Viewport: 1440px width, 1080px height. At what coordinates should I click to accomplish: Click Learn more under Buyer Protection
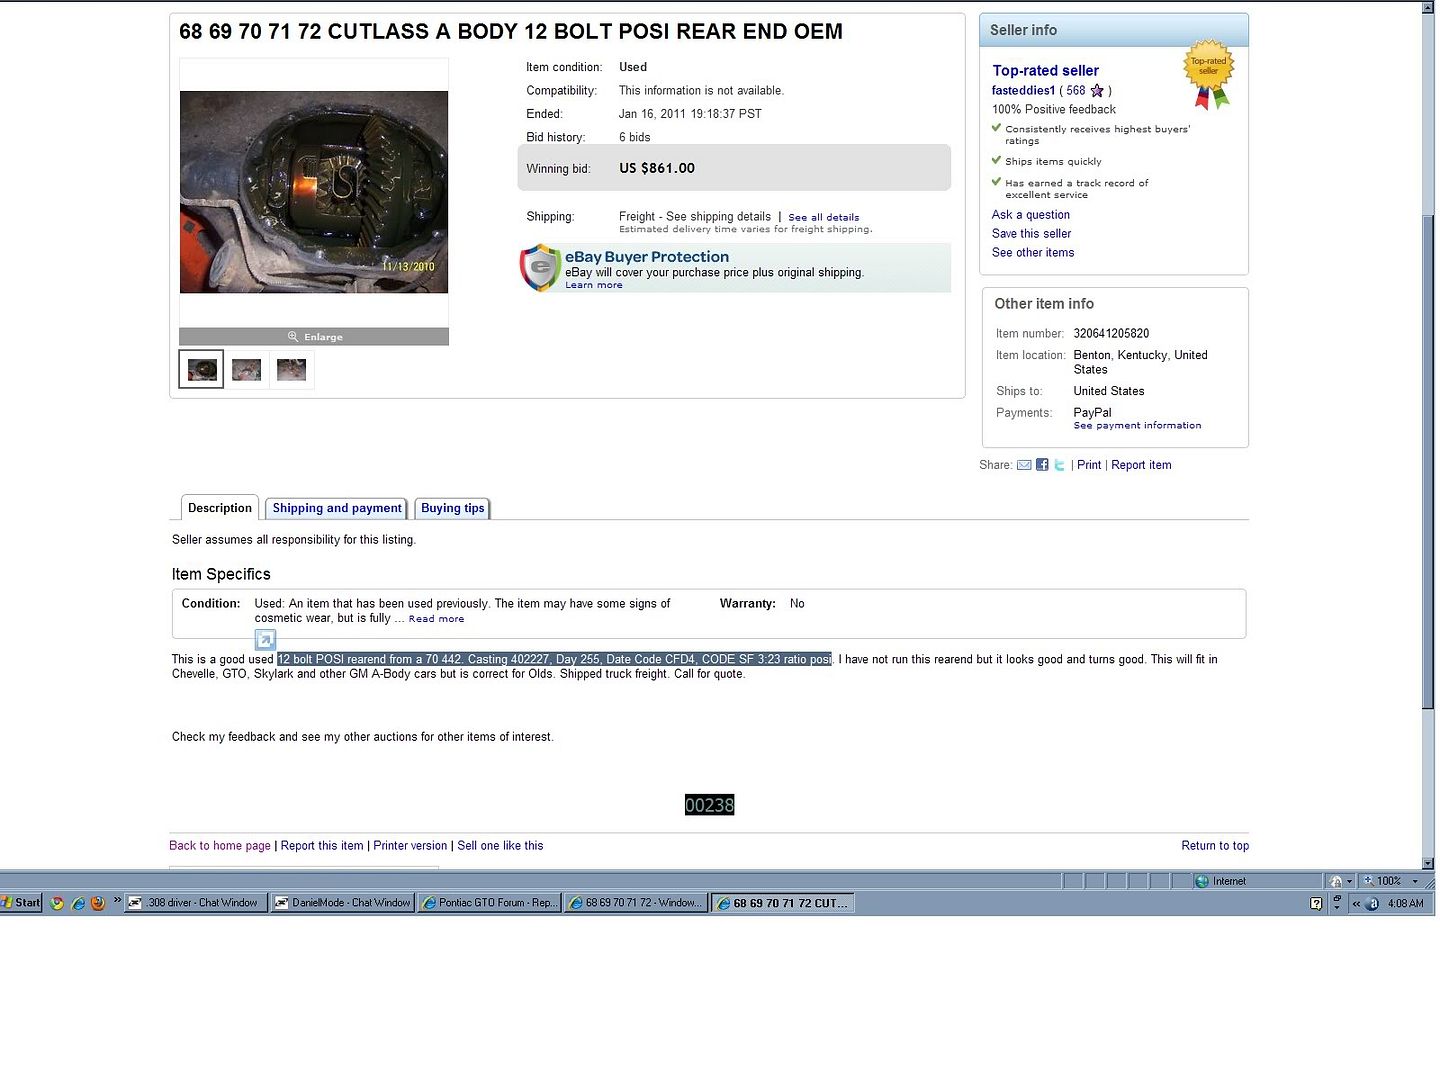pos(593,285)
